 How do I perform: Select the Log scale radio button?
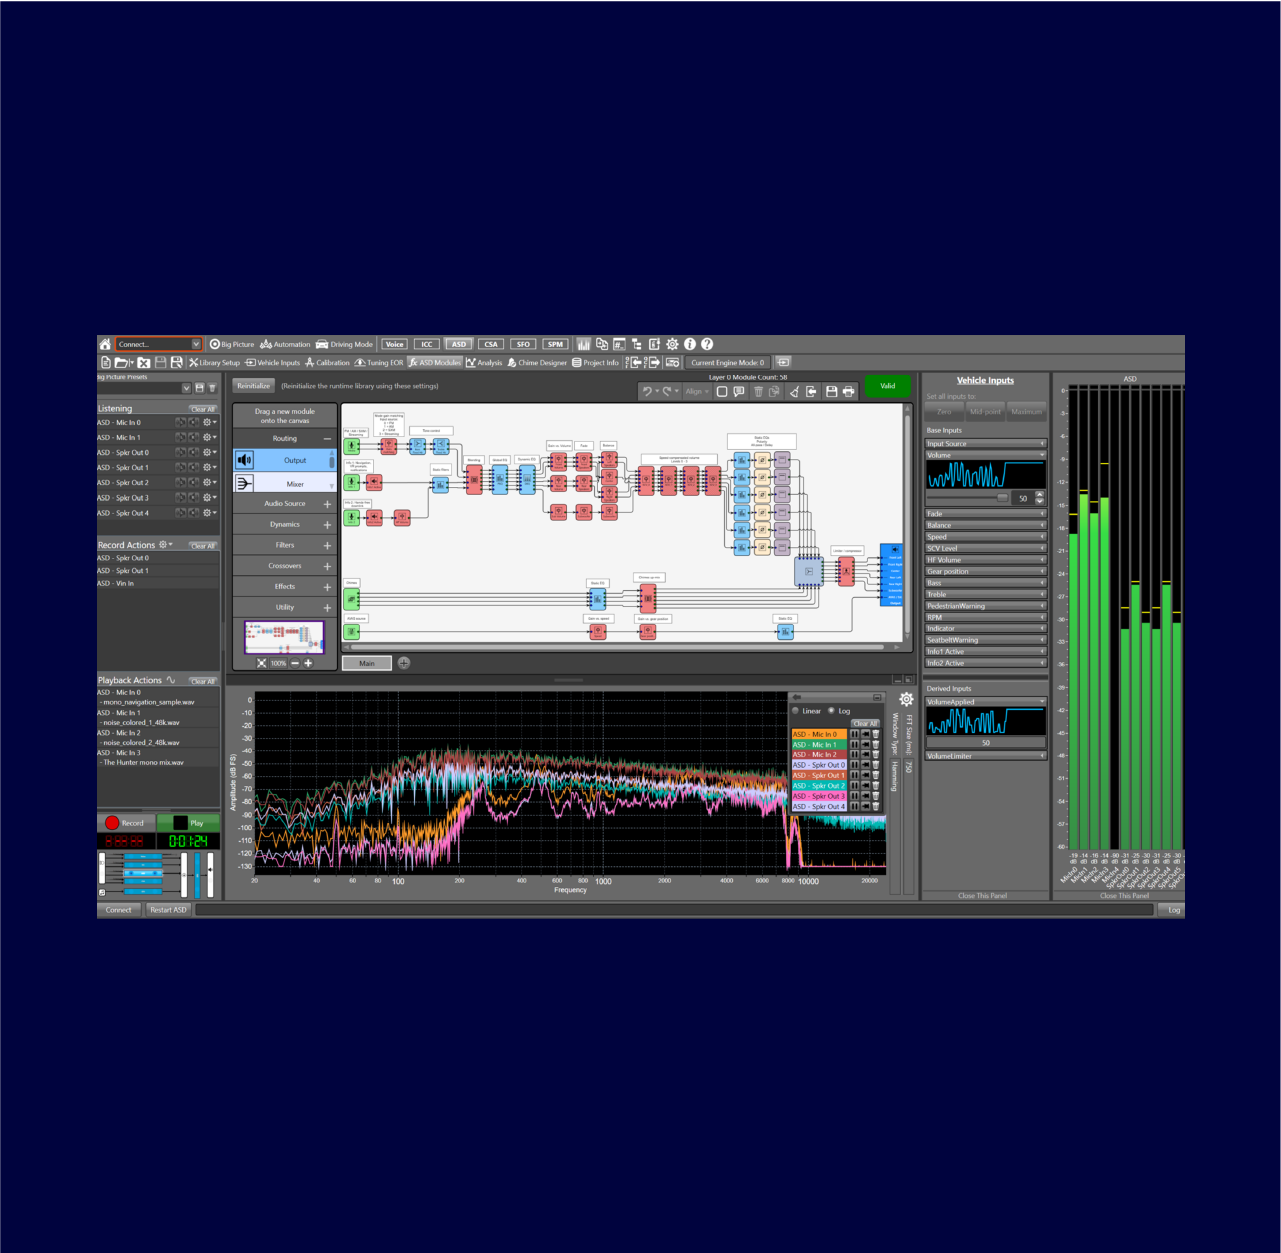(831, 711)
